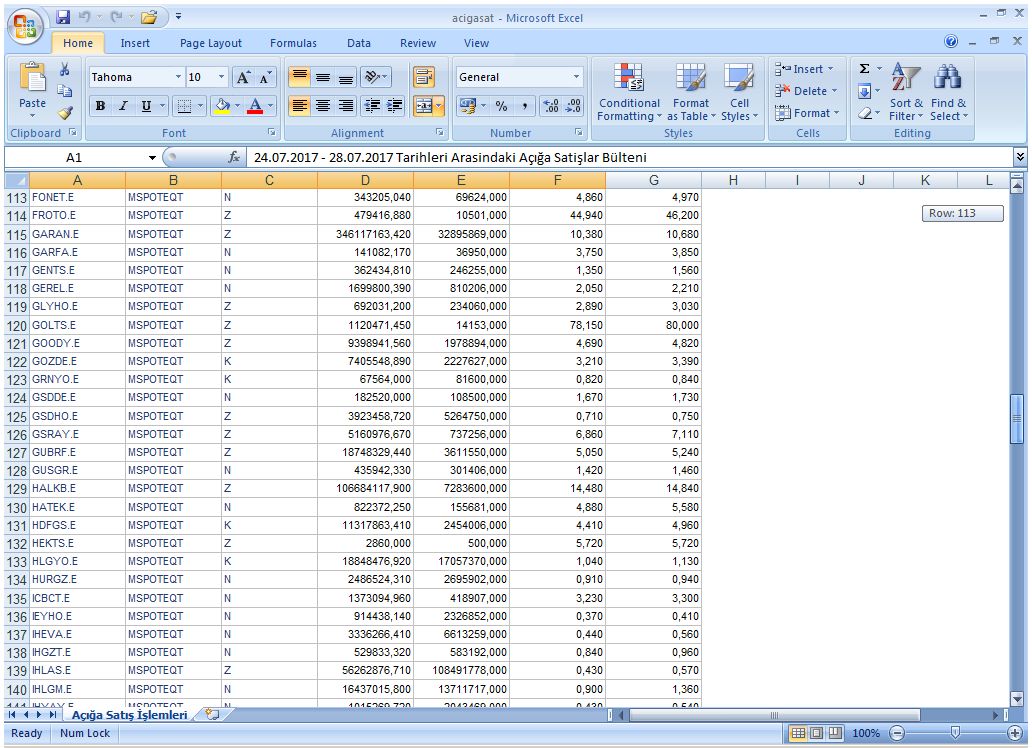
Task: Switch to Normal view
Action: point(798,733)
